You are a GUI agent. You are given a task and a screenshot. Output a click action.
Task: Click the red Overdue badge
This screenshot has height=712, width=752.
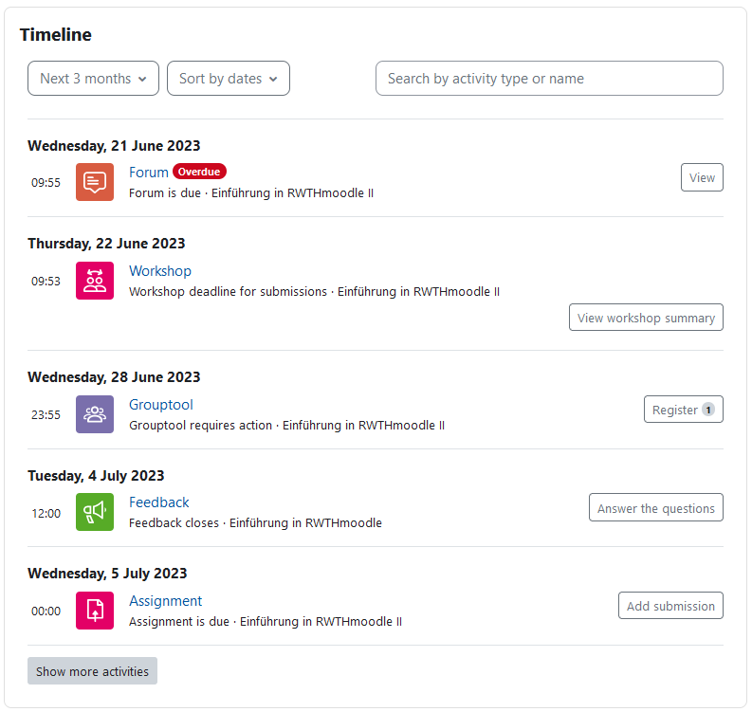point(200,172)
